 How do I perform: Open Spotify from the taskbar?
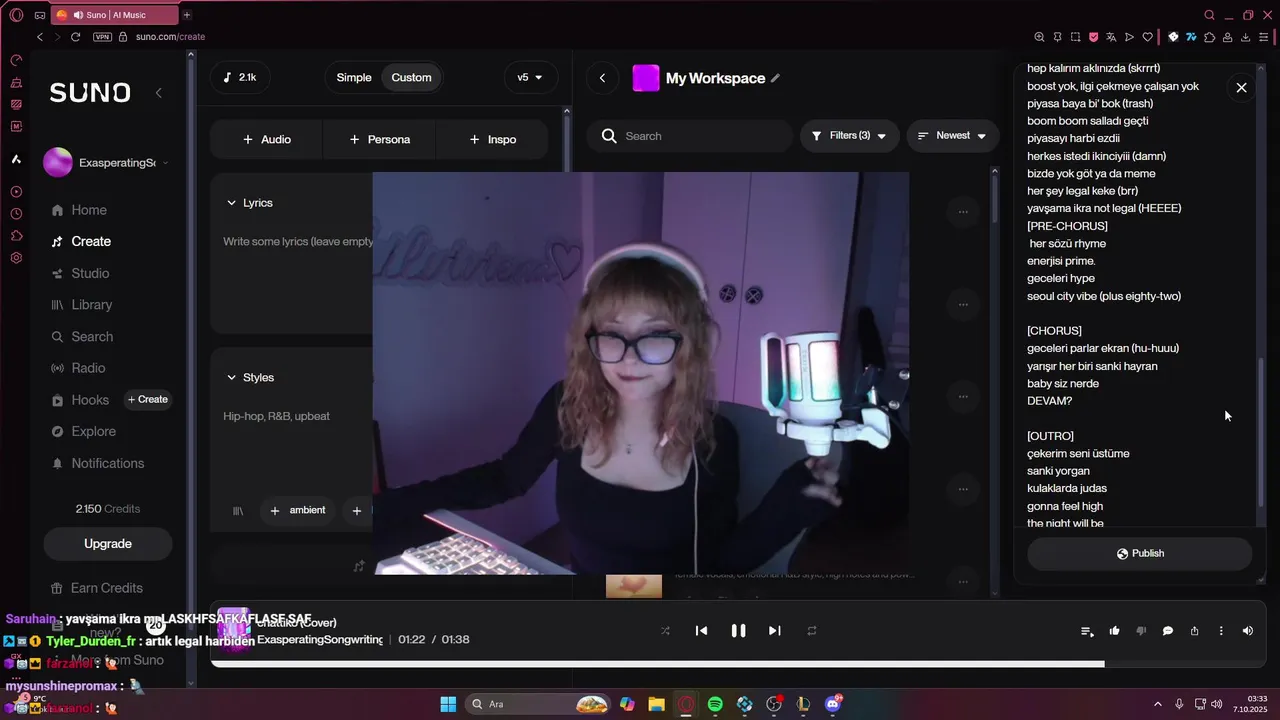pyautogui.click(x=715, y=704)
